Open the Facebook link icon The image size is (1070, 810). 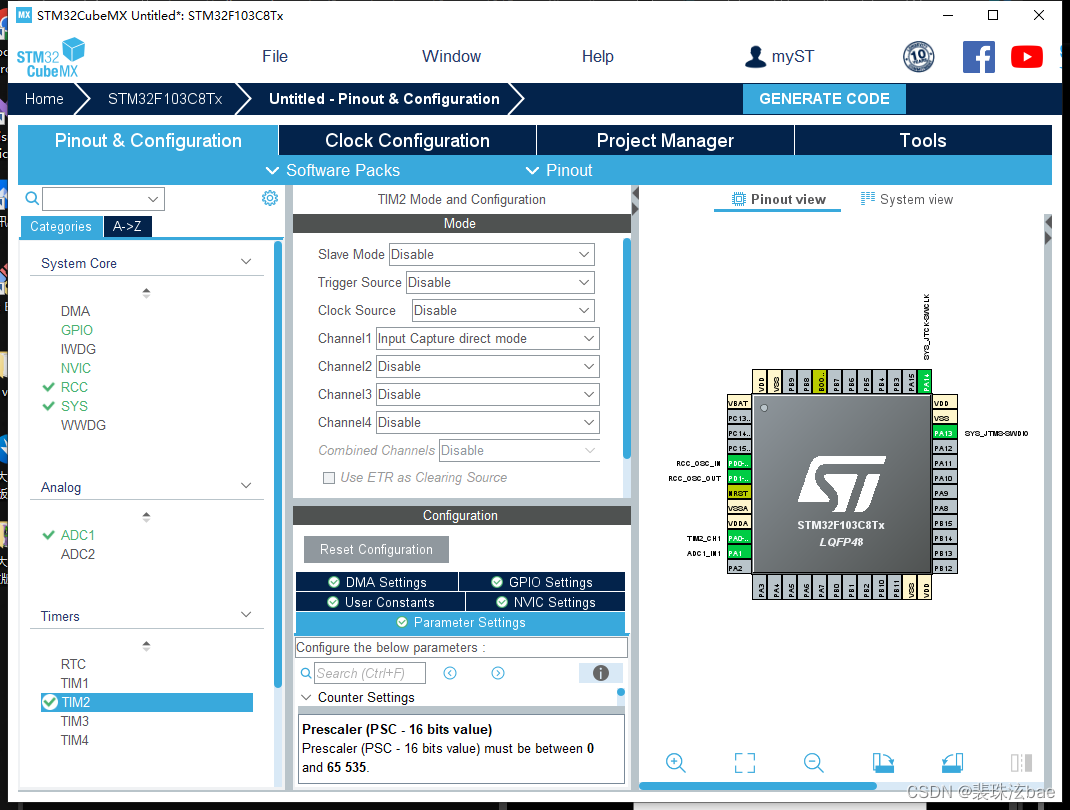coord(979,57)
